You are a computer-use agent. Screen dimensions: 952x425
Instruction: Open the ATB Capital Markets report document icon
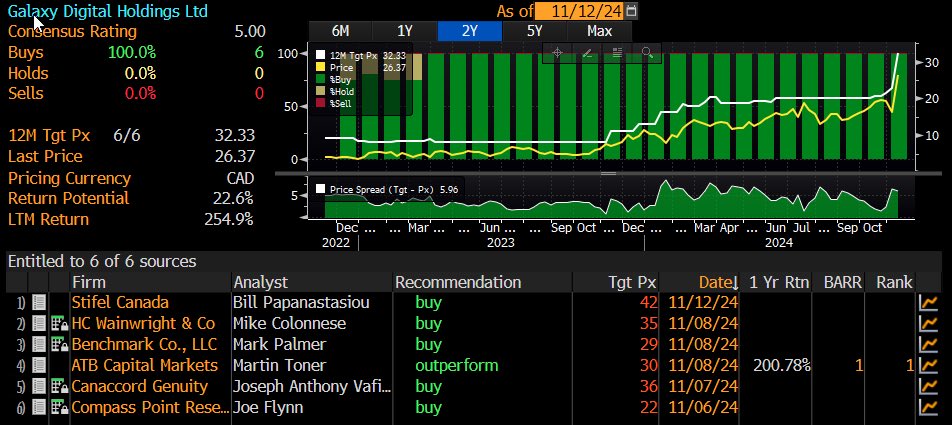tap(39, 366)
